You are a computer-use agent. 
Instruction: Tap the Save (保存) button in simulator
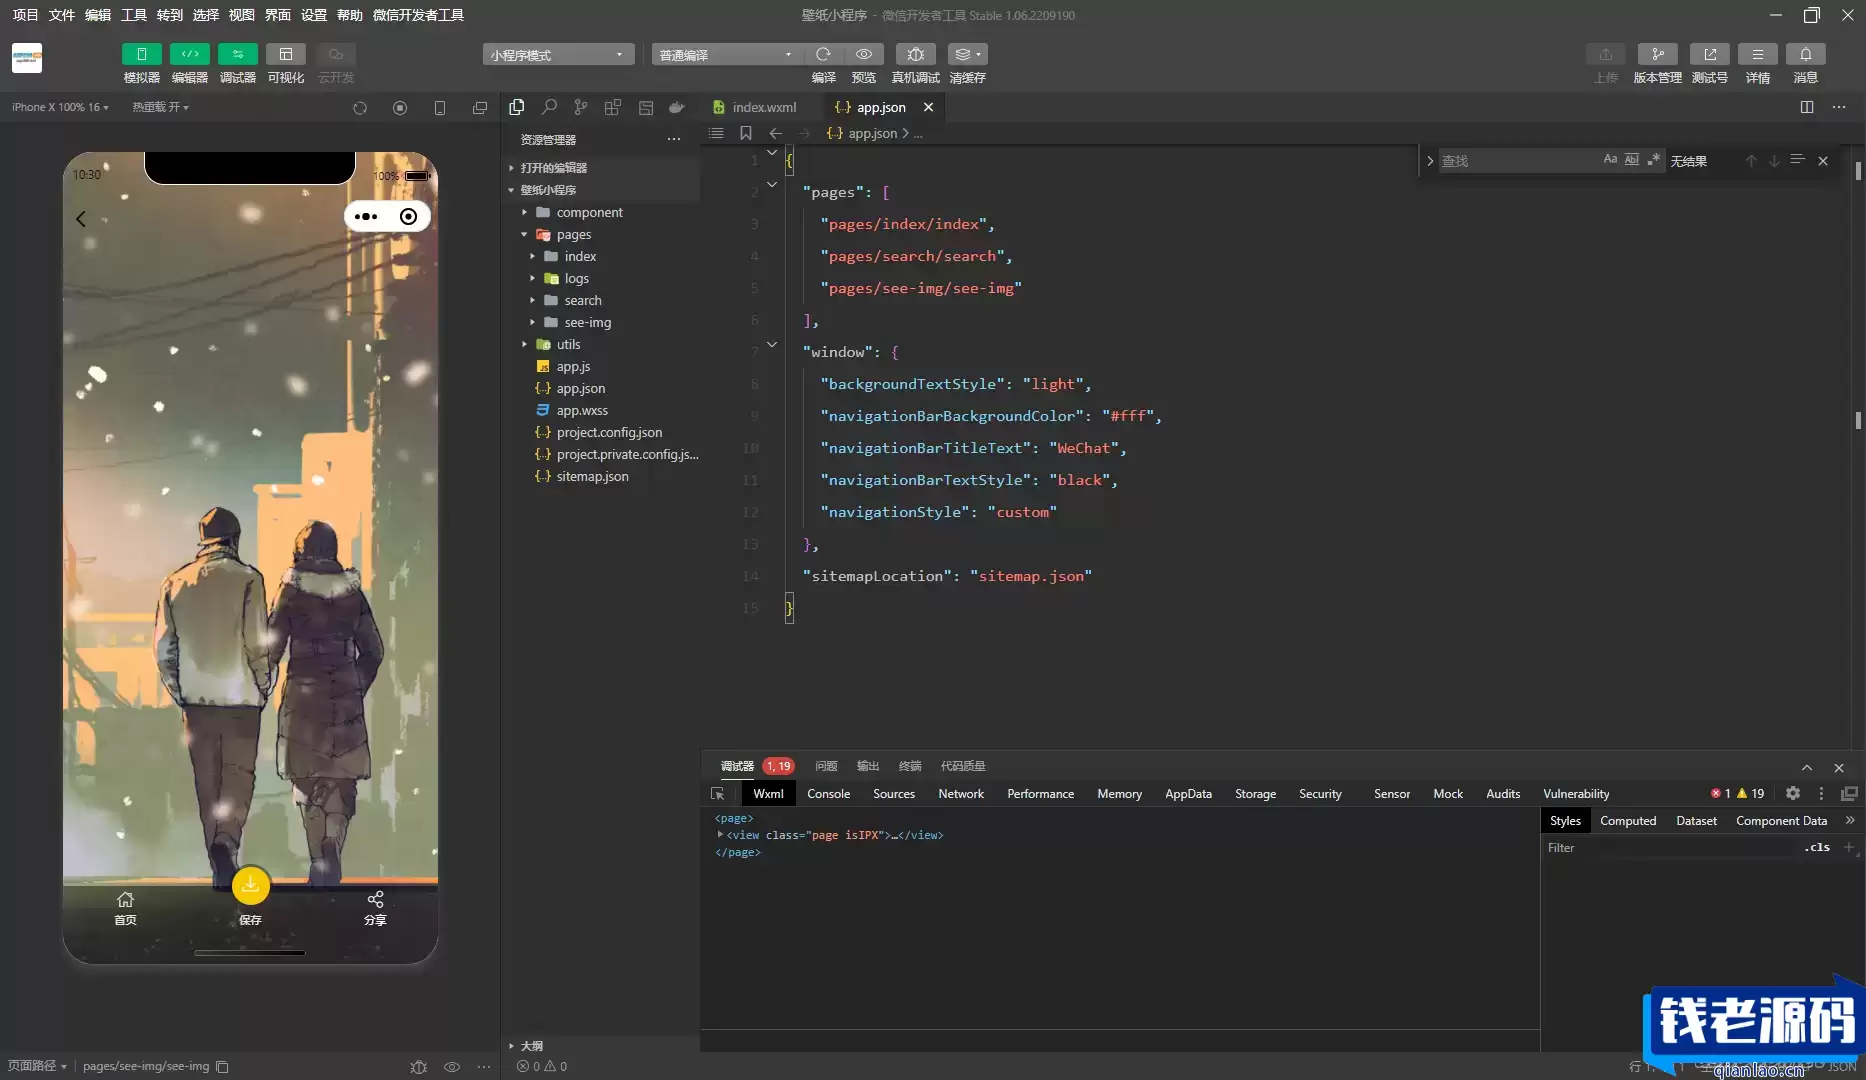tap(250, 897)
